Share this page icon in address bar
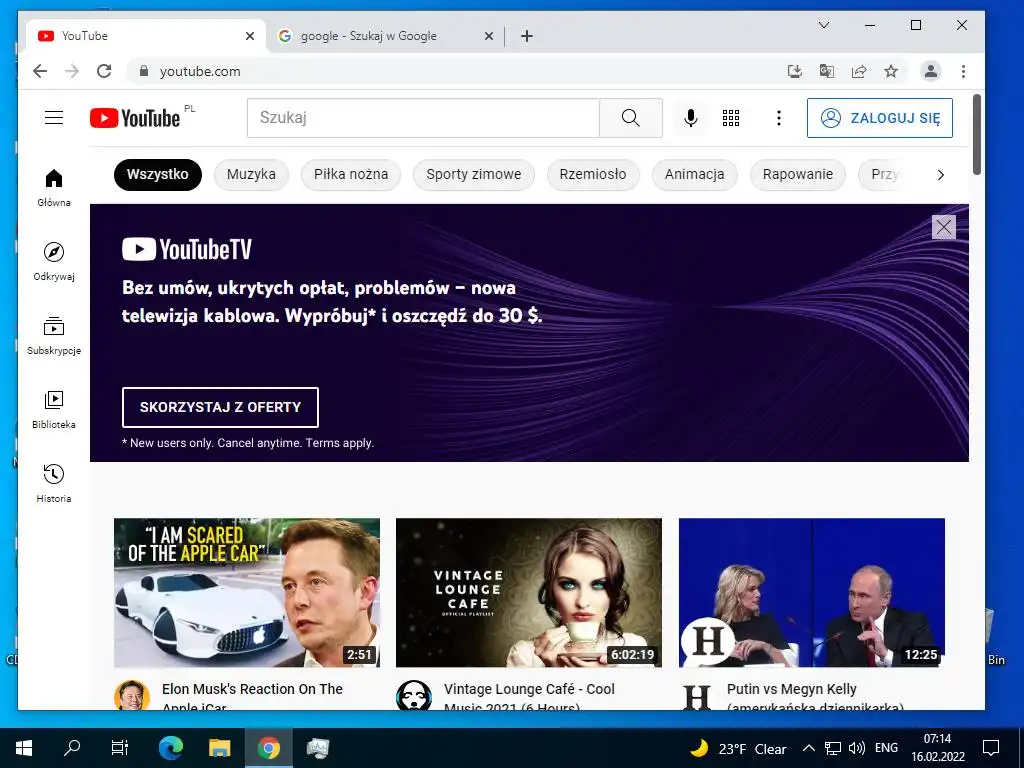The width and height of the screenshot is (1024, 768). click(859, 71)
